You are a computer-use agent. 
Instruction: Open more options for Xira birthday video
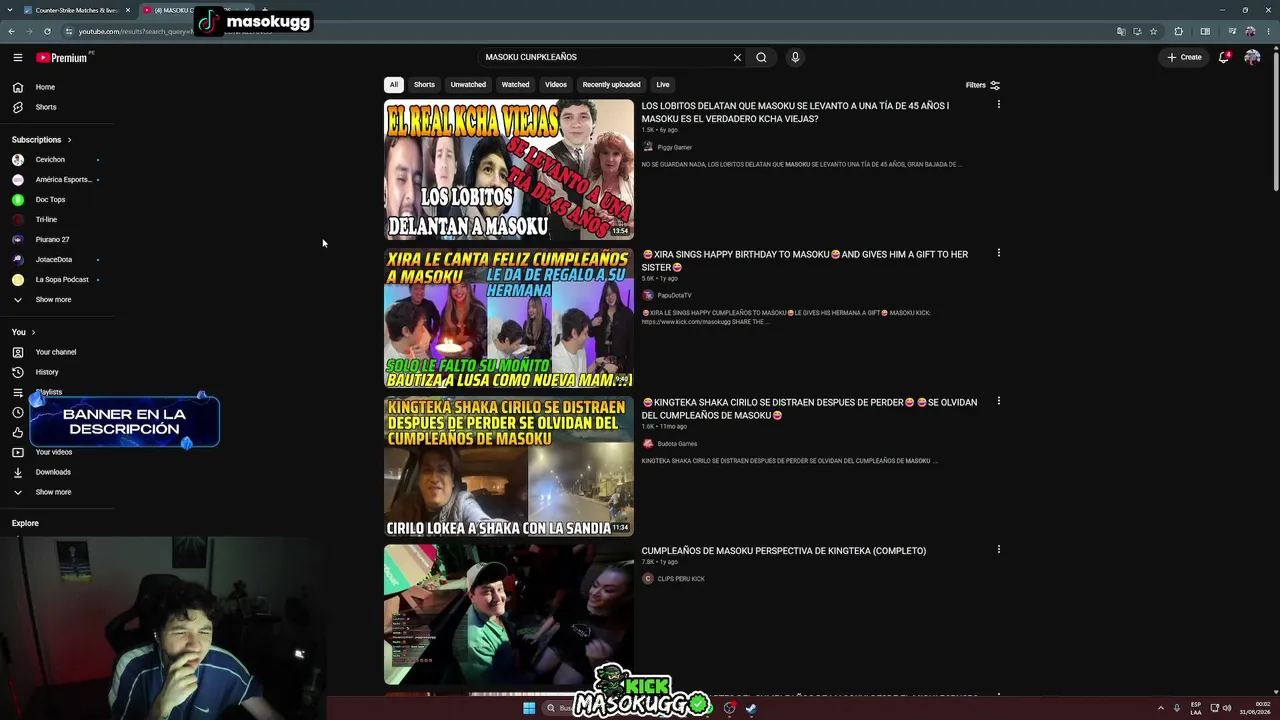[998, 253]
